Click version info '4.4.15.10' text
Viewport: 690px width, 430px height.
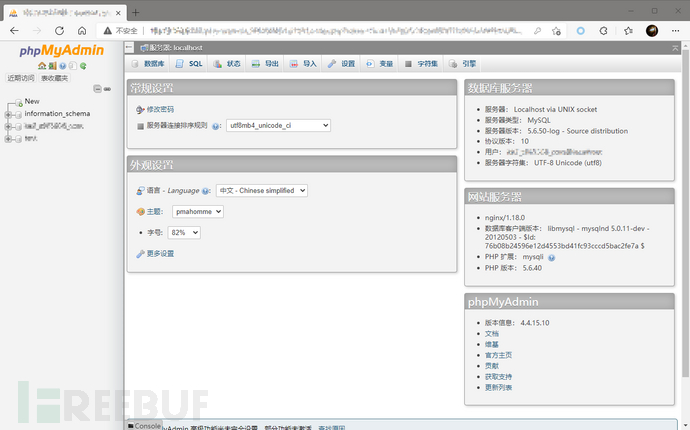pos(535,323)
